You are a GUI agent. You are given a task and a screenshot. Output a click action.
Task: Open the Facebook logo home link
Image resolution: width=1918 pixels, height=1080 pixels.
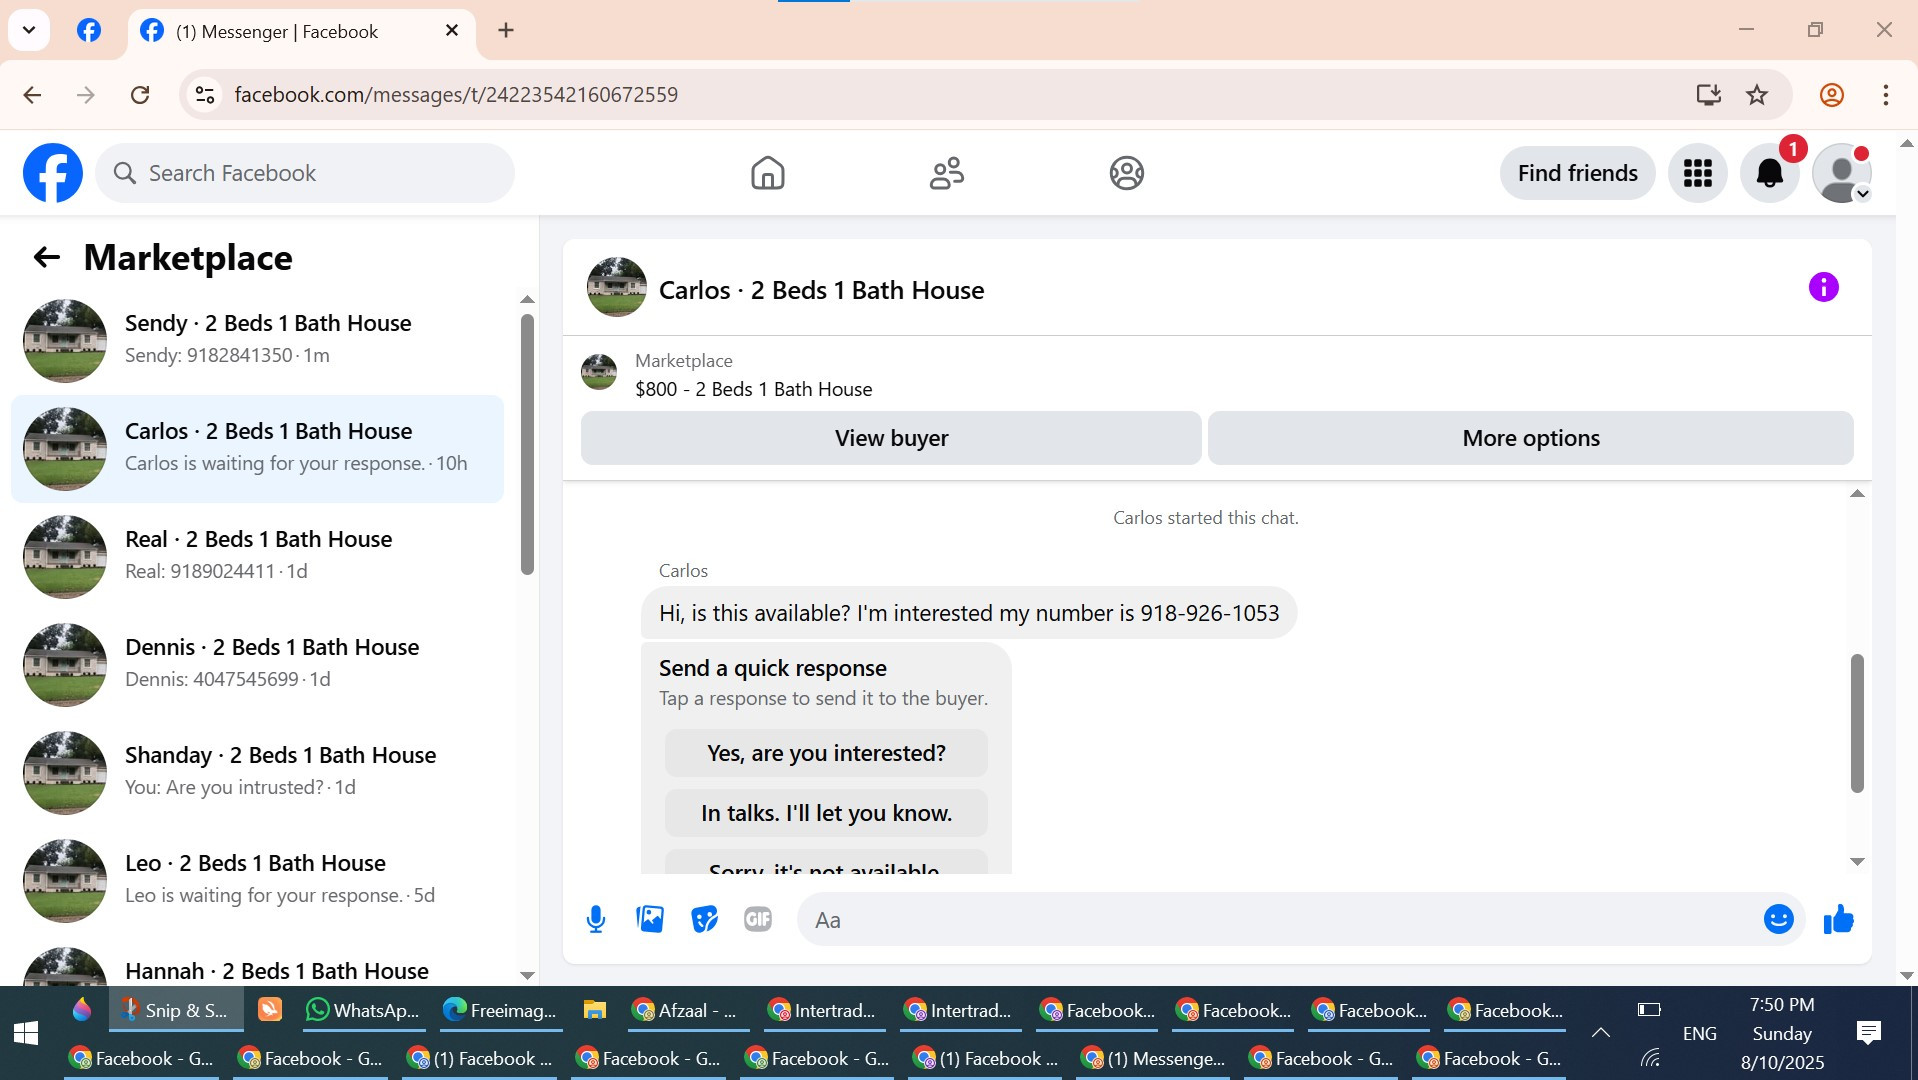click(x=53, y=173)
